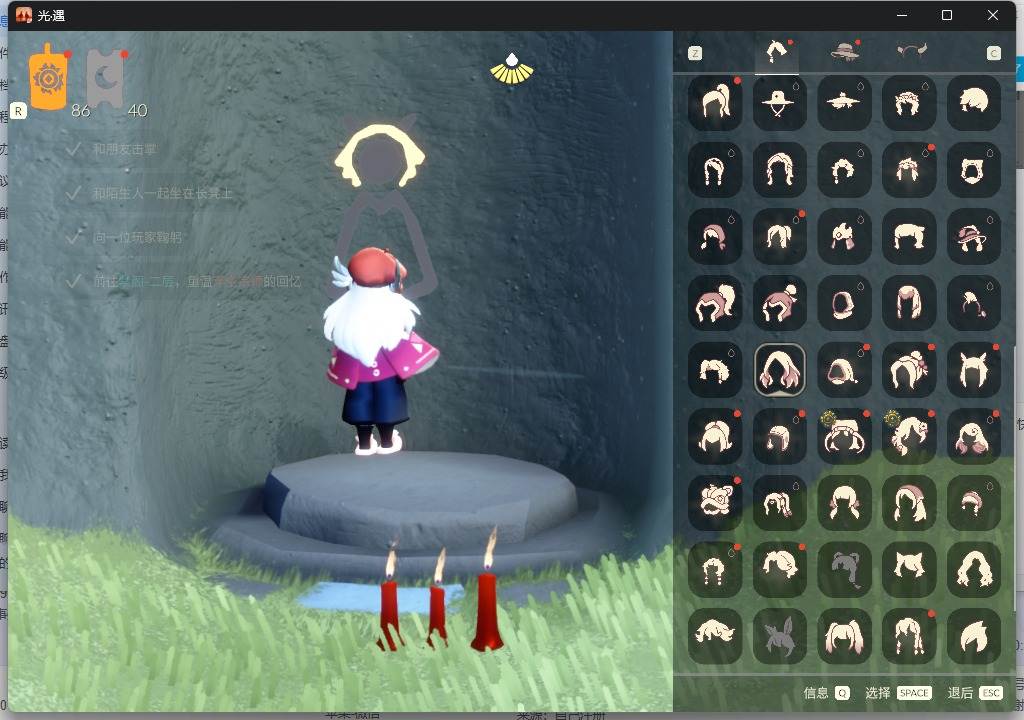
Task: Open the orange season candle counter
Action: [49, 78]
